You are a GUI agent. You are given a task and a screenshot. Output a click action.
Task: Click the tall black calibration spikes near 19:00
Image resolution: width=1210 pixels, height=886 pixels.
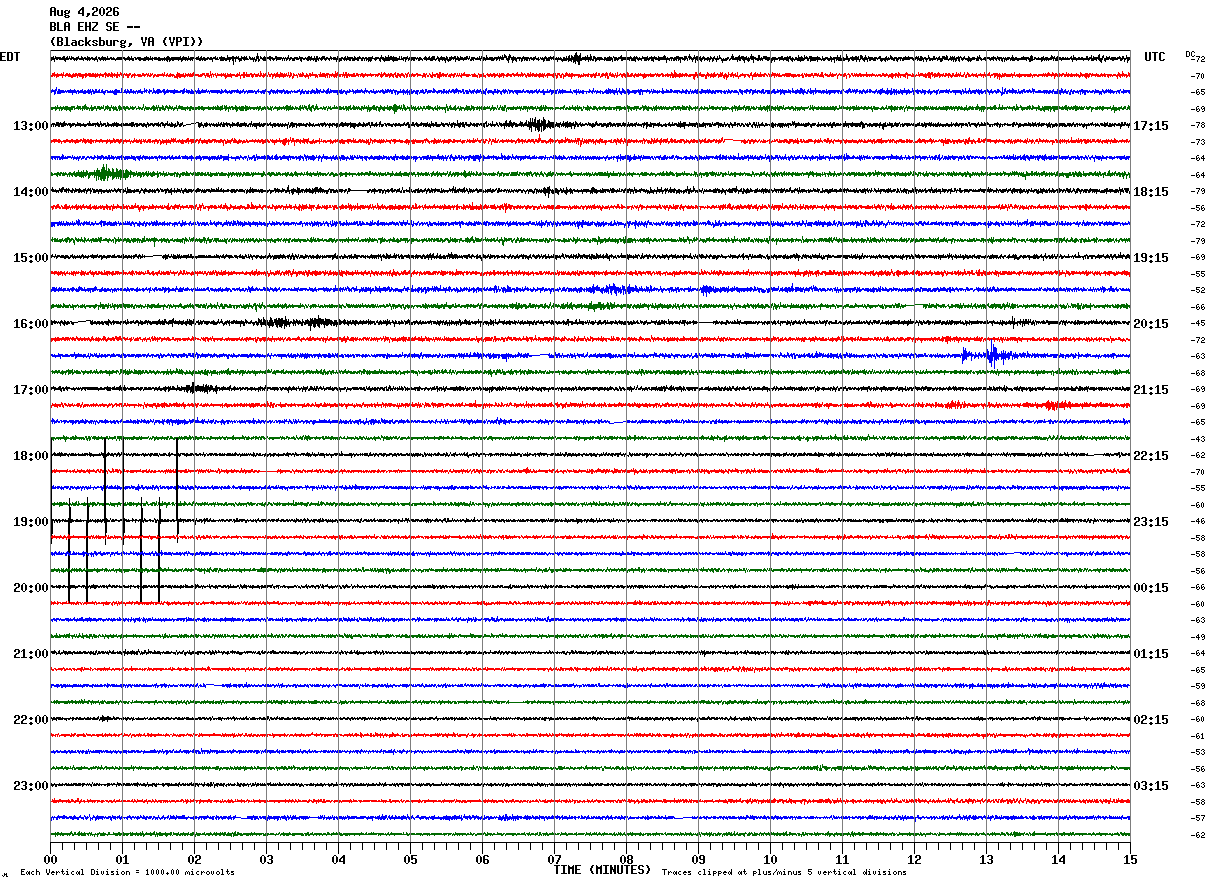(114, 520)
